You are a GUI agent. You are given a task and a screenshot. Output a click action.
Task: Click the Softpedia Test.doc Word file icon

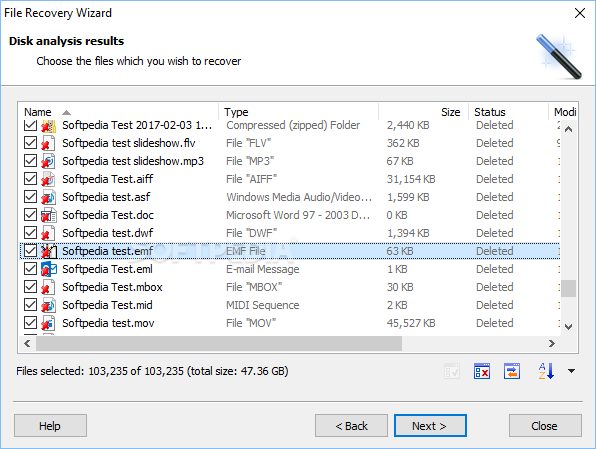(49, 215)
